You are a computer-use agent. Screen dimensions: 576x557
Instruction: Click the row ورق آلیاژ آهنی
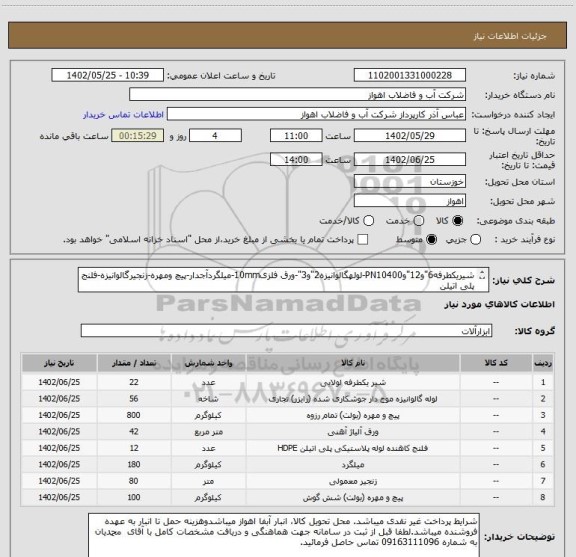click(287, 432)
